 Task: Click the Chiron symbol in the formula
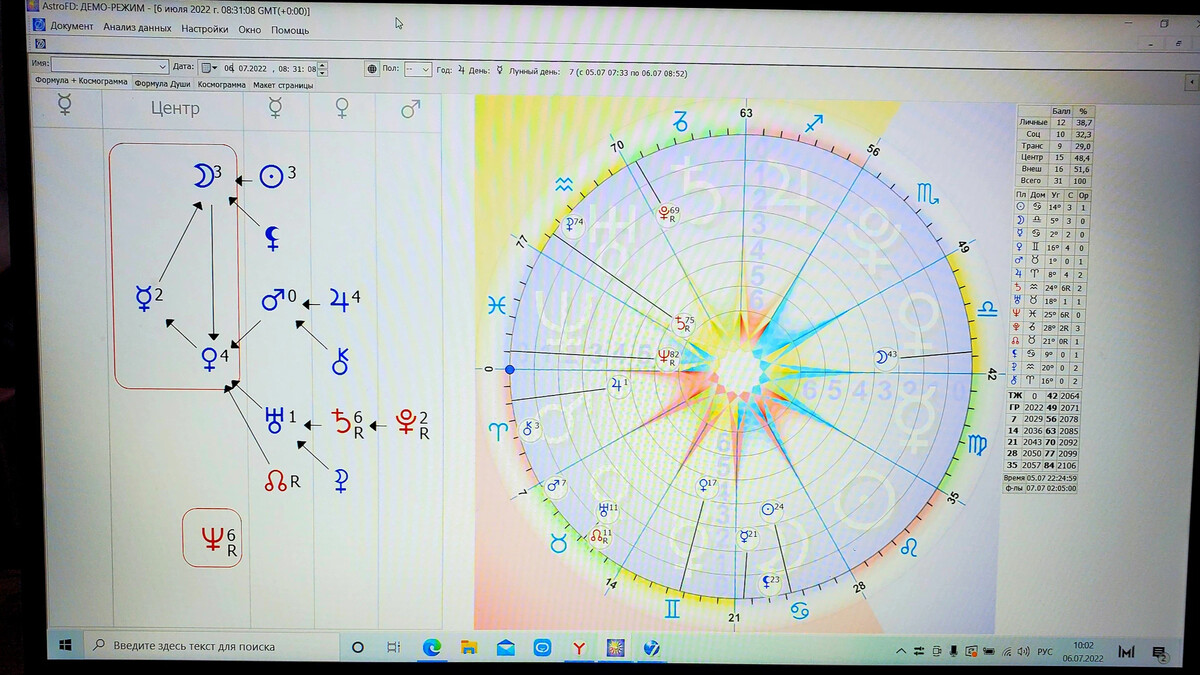340,361
